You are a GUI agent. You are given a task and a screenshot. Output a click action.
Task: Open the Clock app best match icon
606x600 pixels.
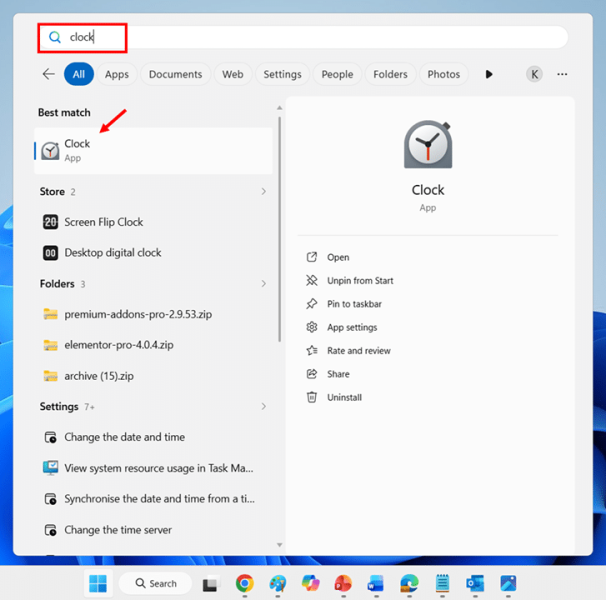click(50, 151)
